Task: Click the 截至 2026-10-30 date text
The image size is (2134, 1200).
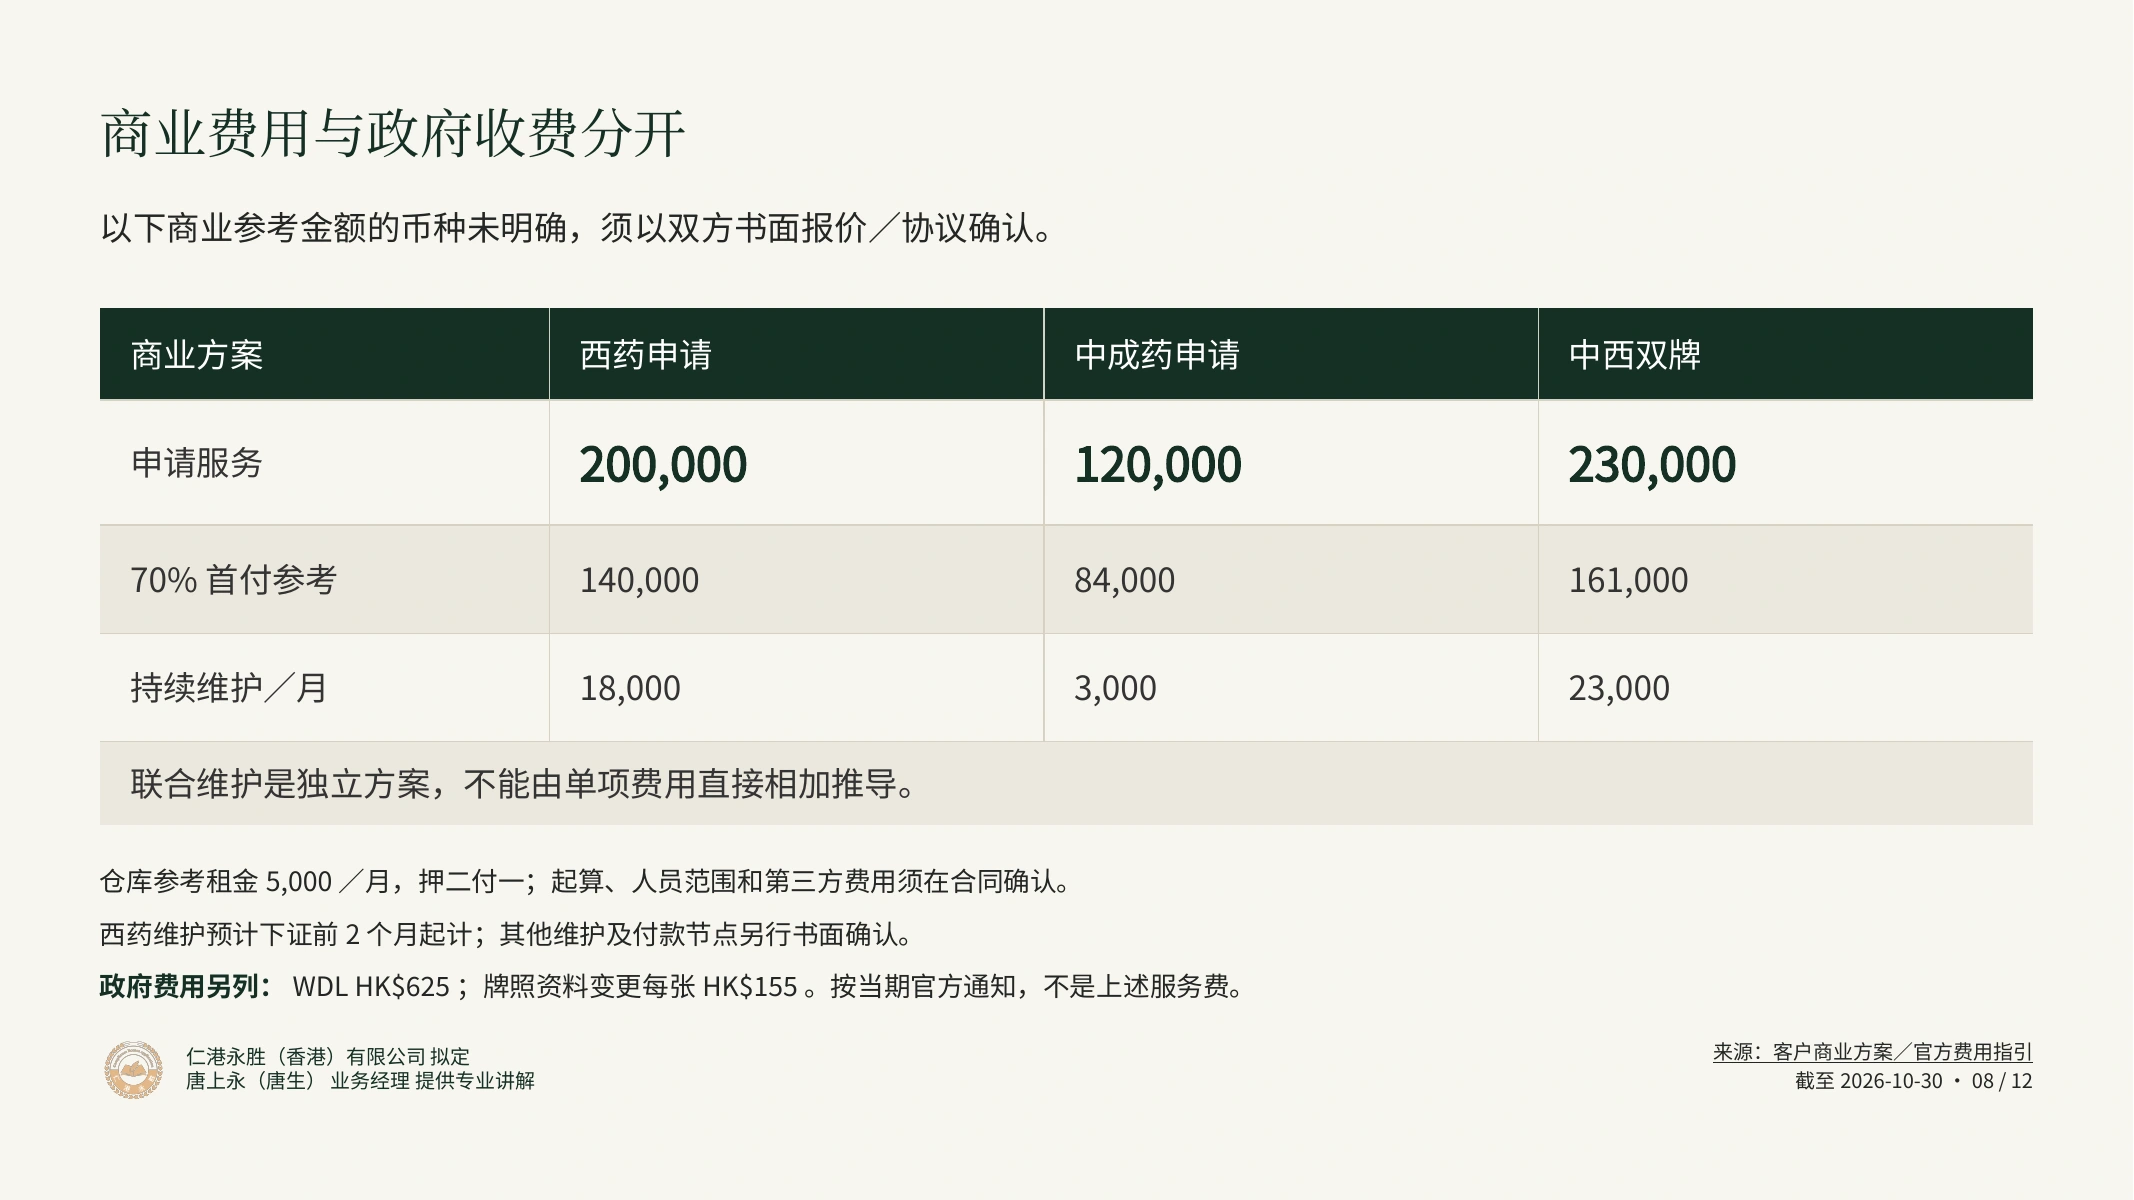Action: coord(1868,1081)
